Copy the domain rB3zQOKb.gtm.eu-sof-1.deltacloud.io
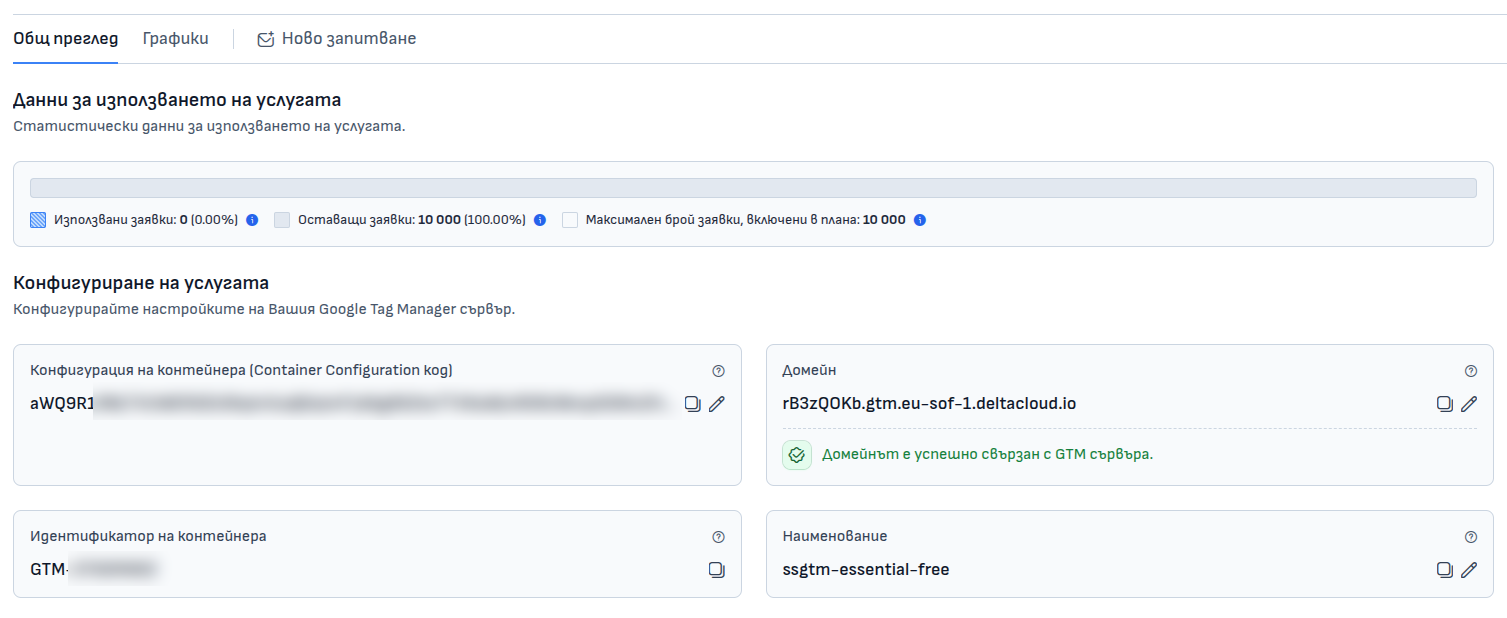Viewport: 1507px width, 618px height. [1444, 404]
